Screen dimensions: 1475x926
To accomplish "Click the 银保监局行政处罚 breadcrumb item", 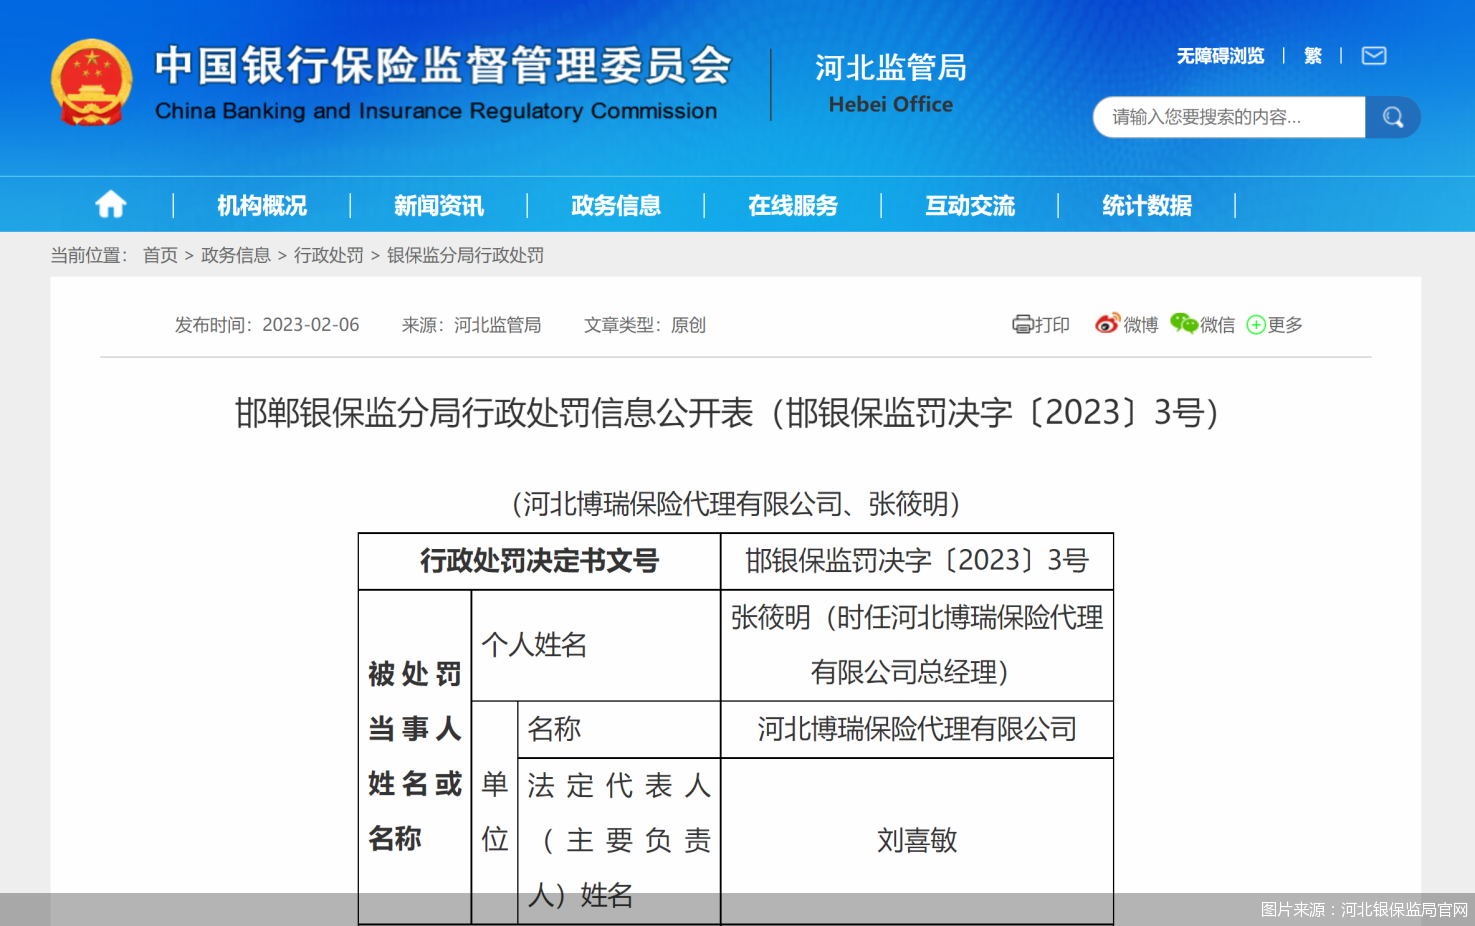I will click(464, 256).
